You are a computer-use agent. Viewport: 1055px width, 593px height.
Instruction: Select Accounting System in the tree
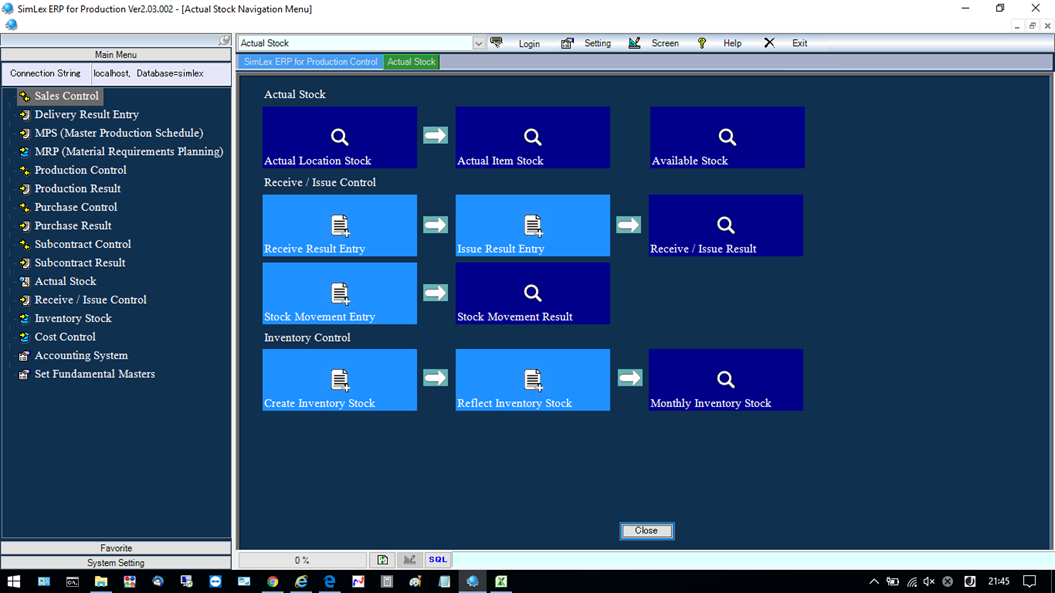pos(81,355)
